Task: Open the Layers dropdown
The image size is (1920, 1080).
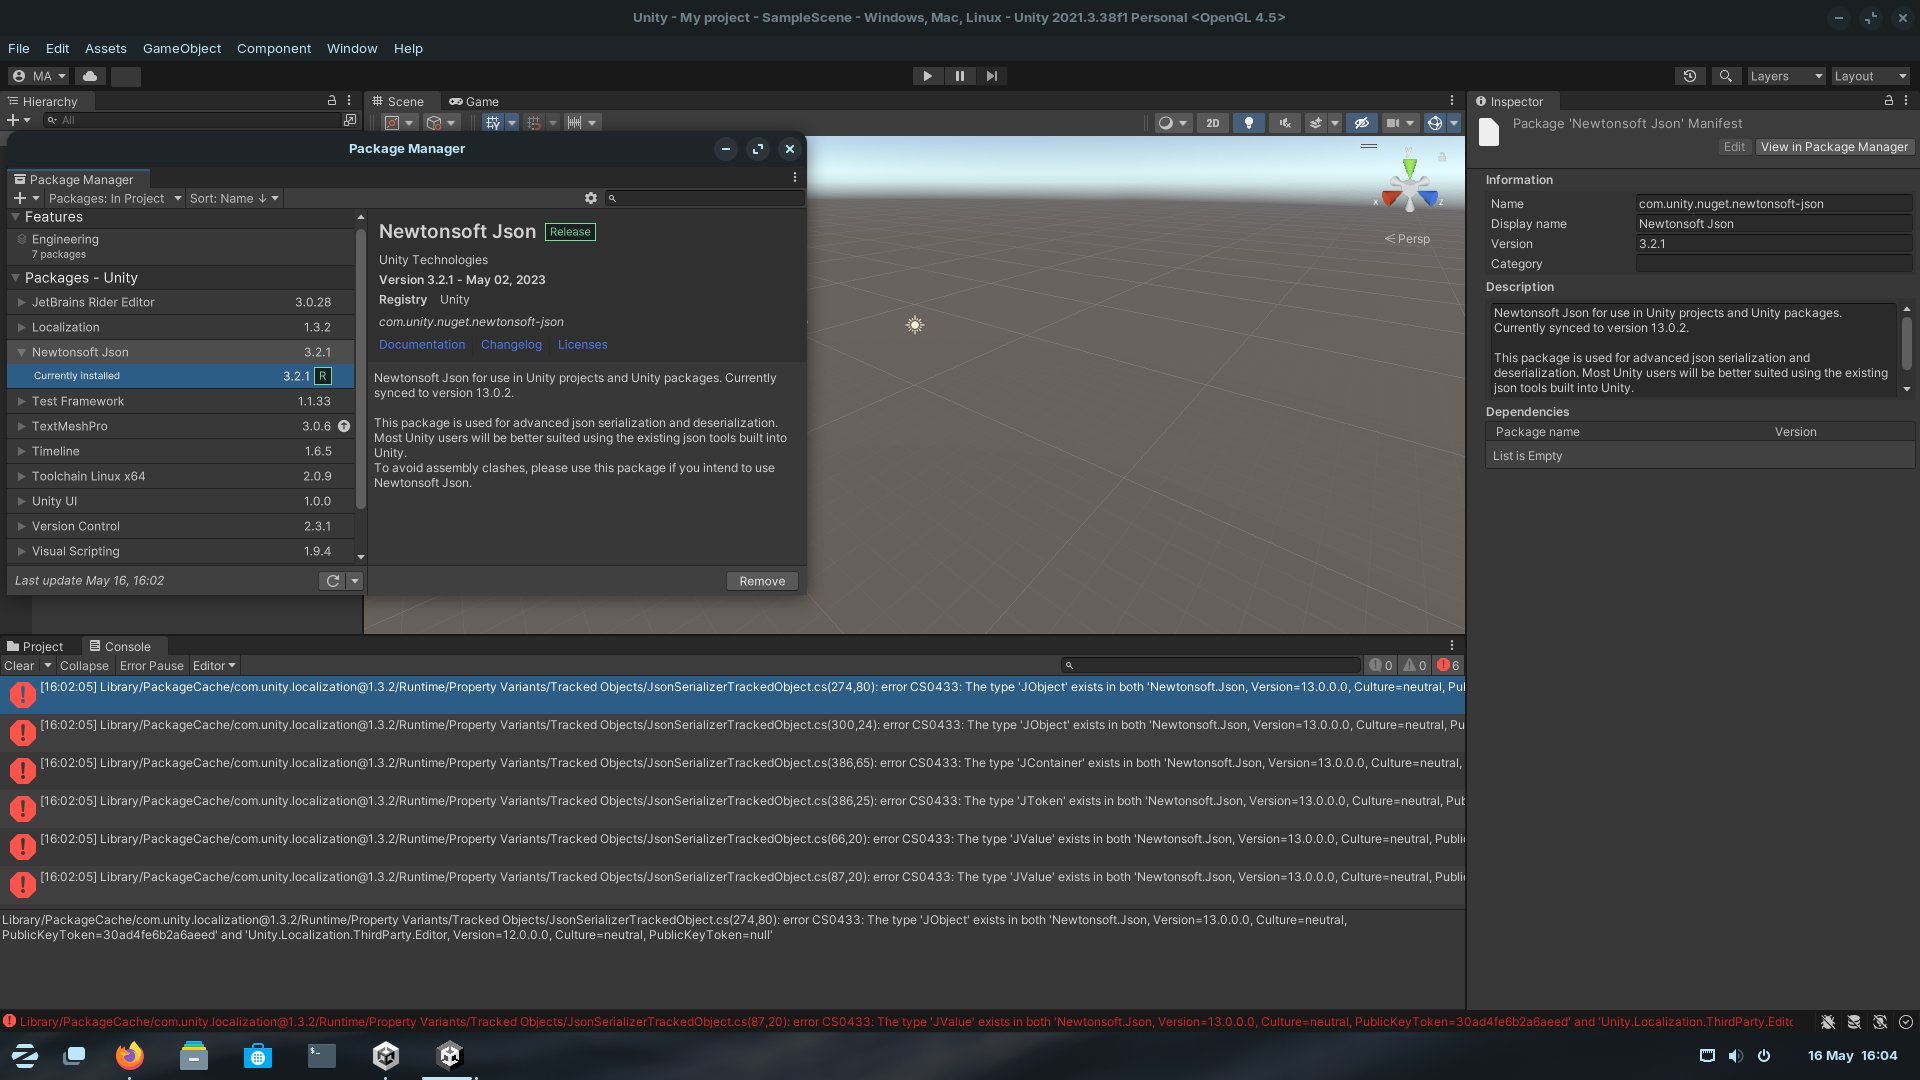Action: (x=1785, y=75)
